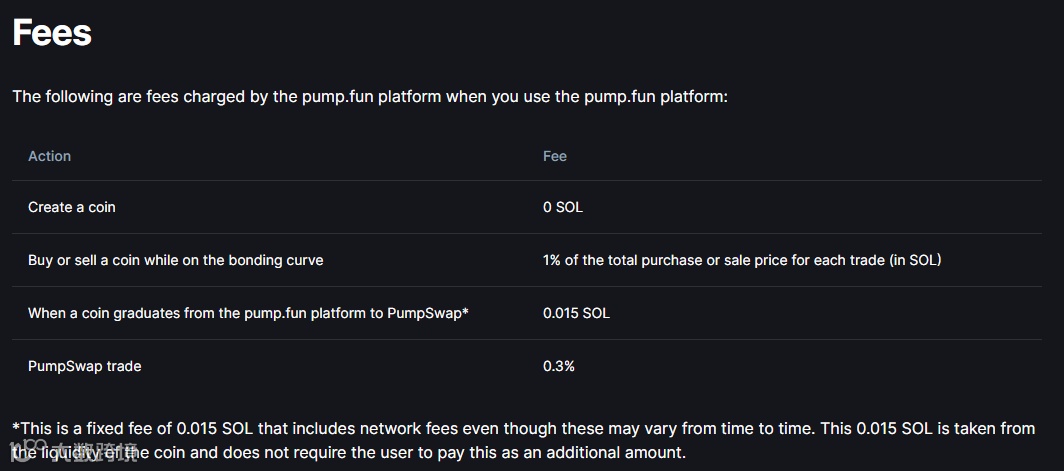
Task: Click the "0.015 SOL" value in the table
Action: pos(576,313)
